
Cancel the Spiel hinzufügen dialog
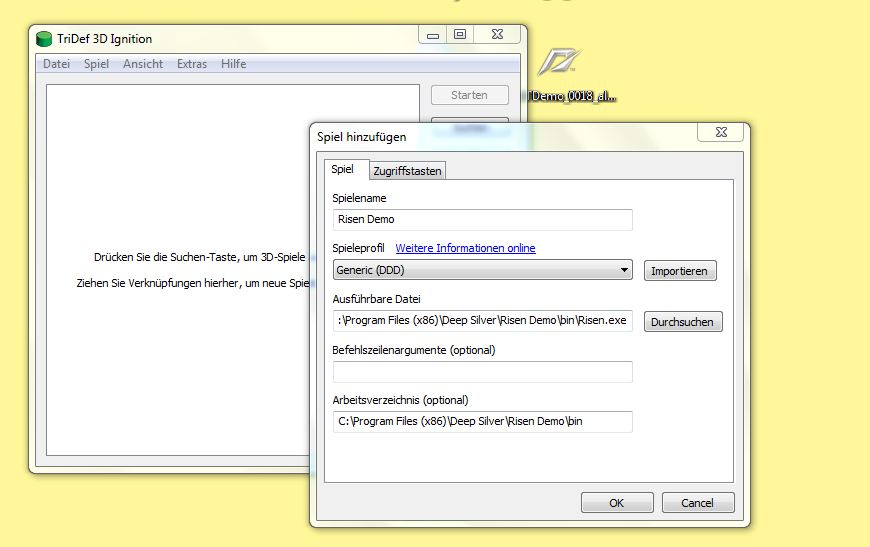(x=697, y=503)
